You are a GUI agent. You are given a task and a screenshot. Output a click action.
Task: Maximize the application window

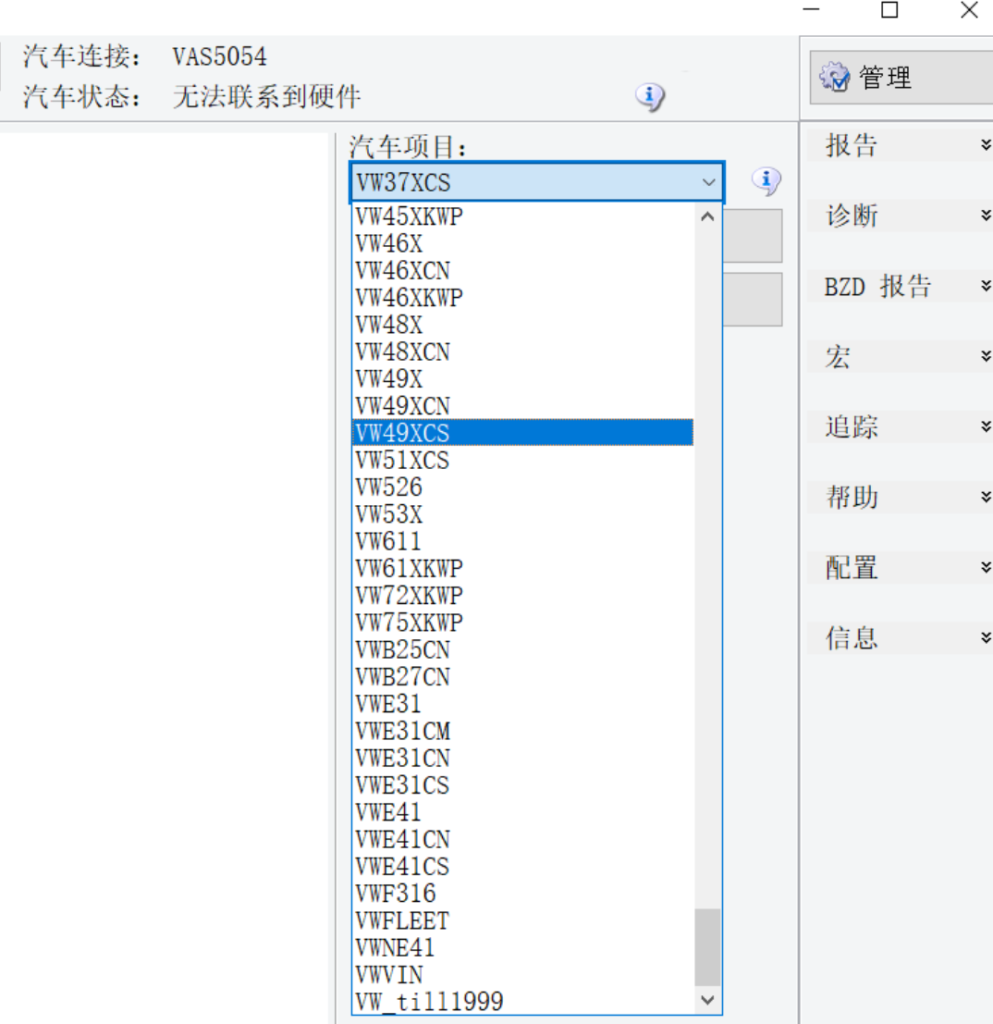[x=889, y=11]
